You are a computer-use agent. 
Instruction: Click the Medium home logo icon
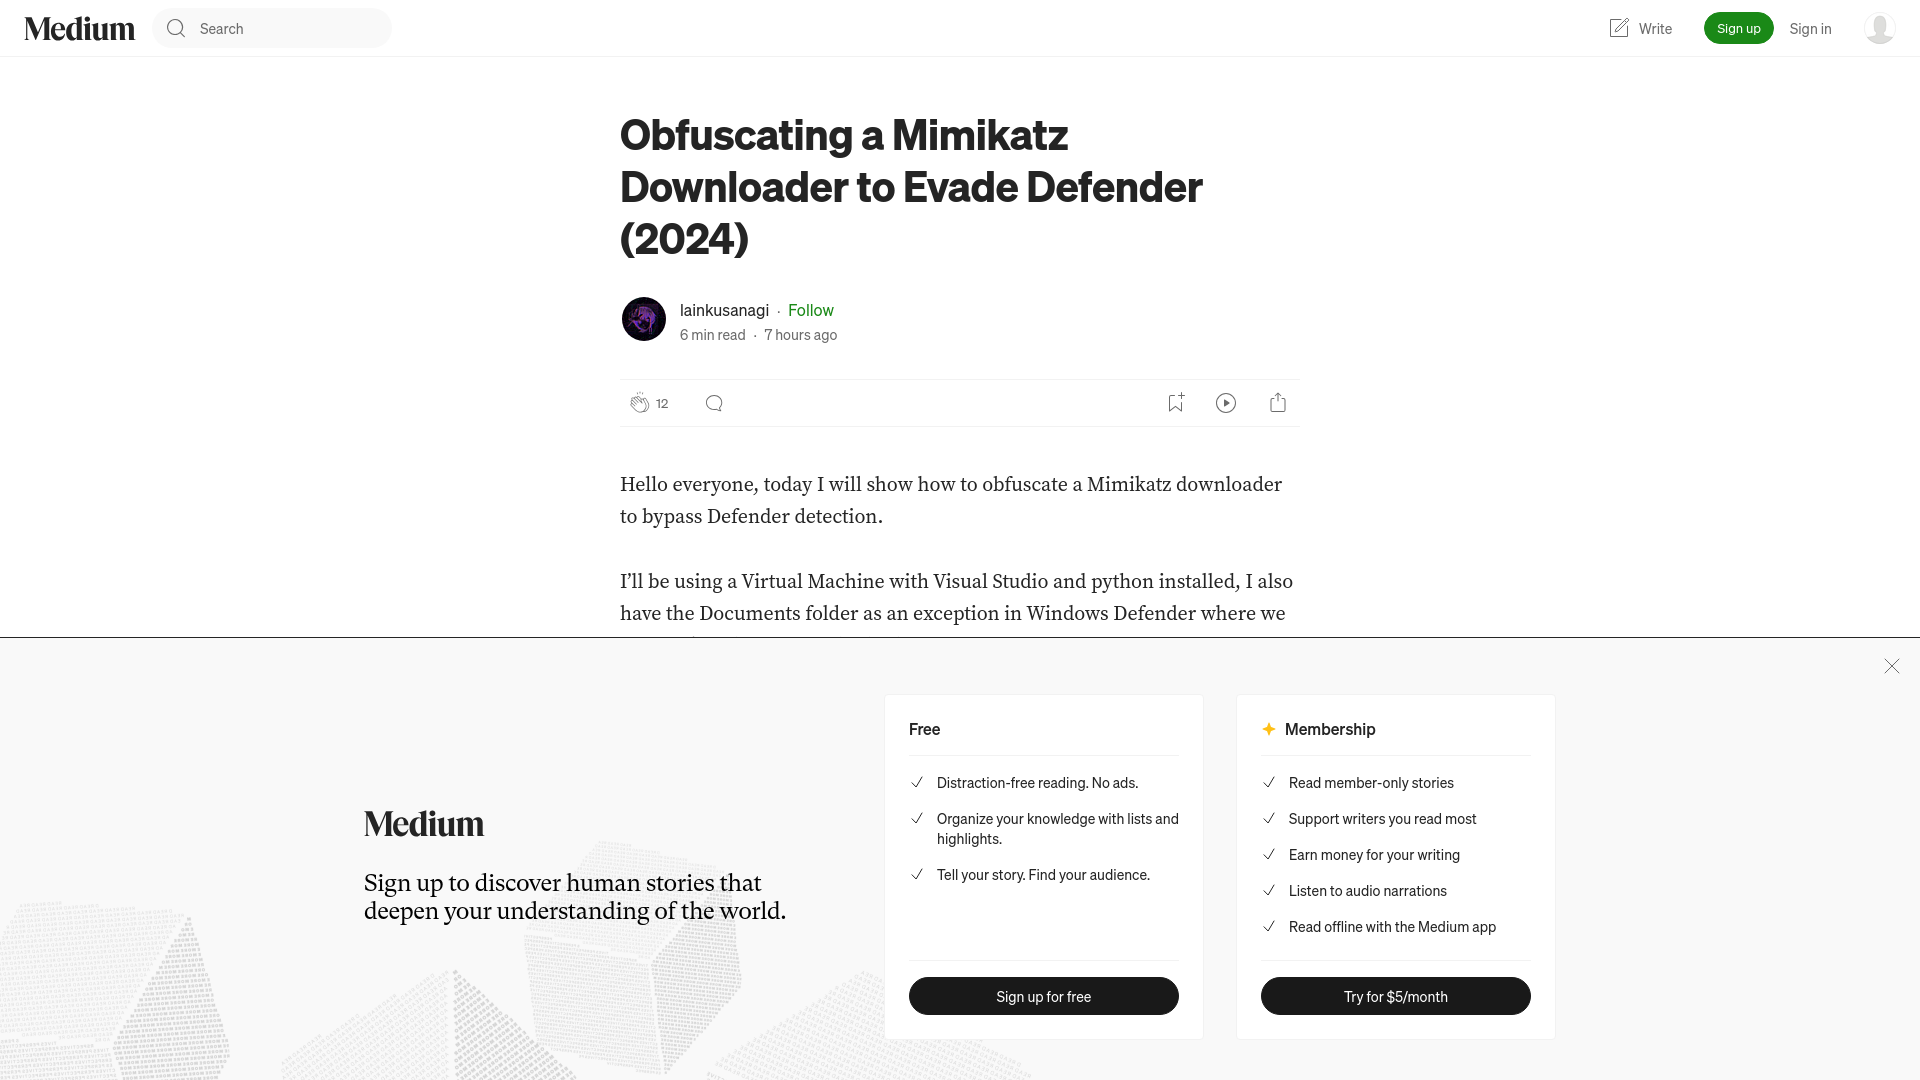coord(79,28)
